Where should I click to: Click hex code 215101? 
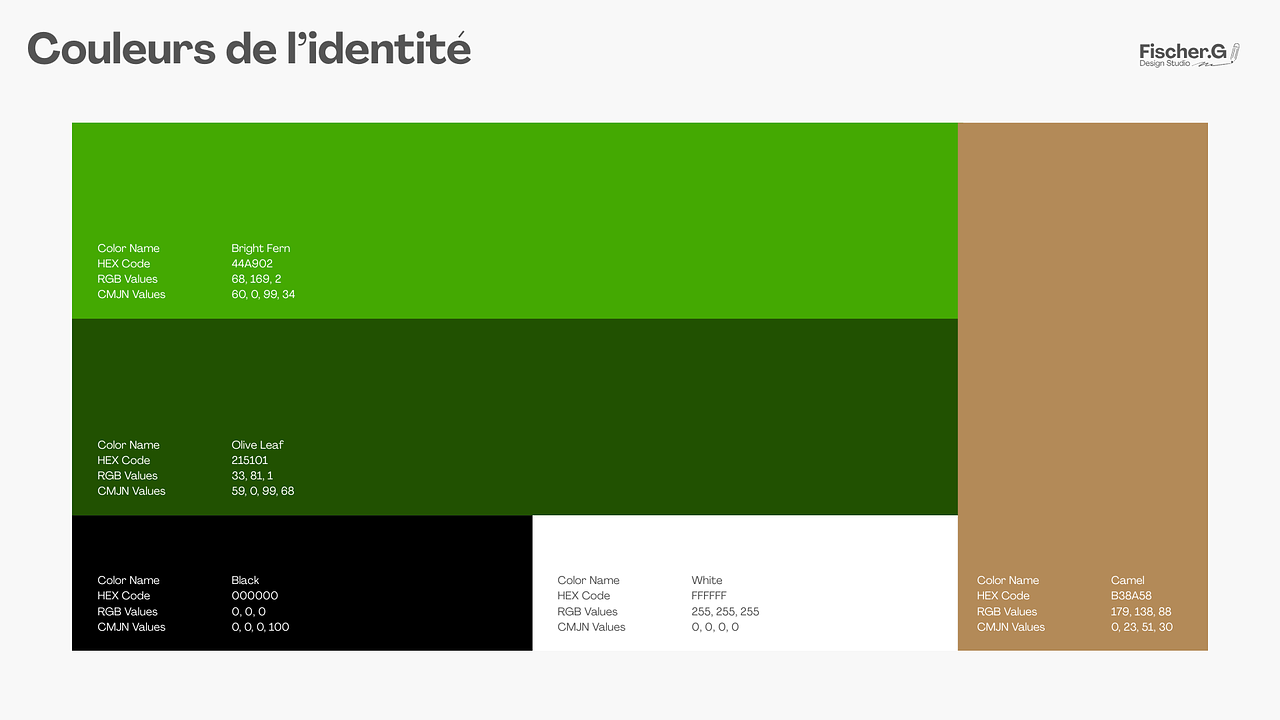[x=250, y=461]
